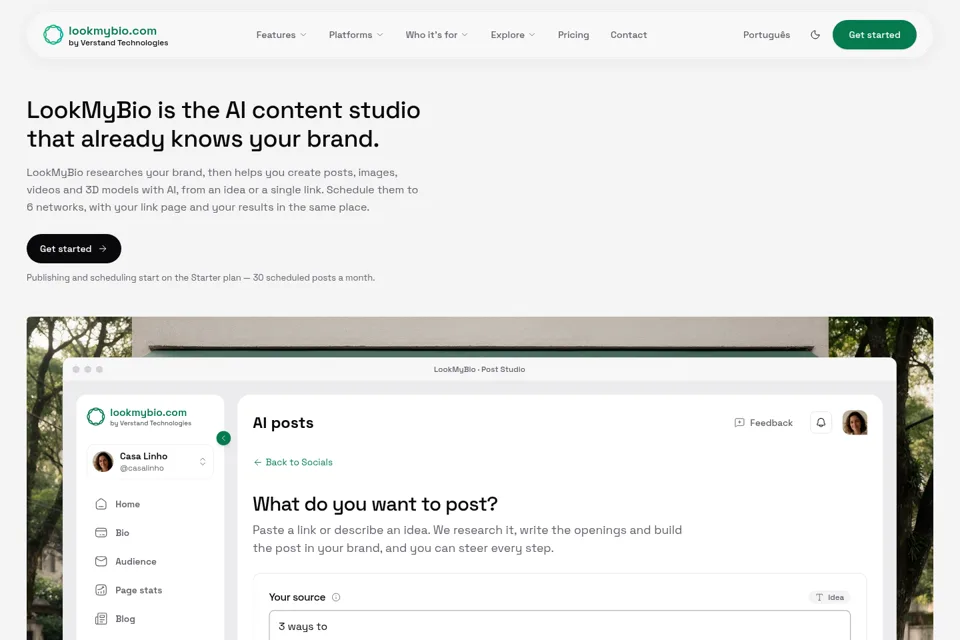
Task: Click the Casa Linho avatar in the sidebar
Action: (103, 462)
